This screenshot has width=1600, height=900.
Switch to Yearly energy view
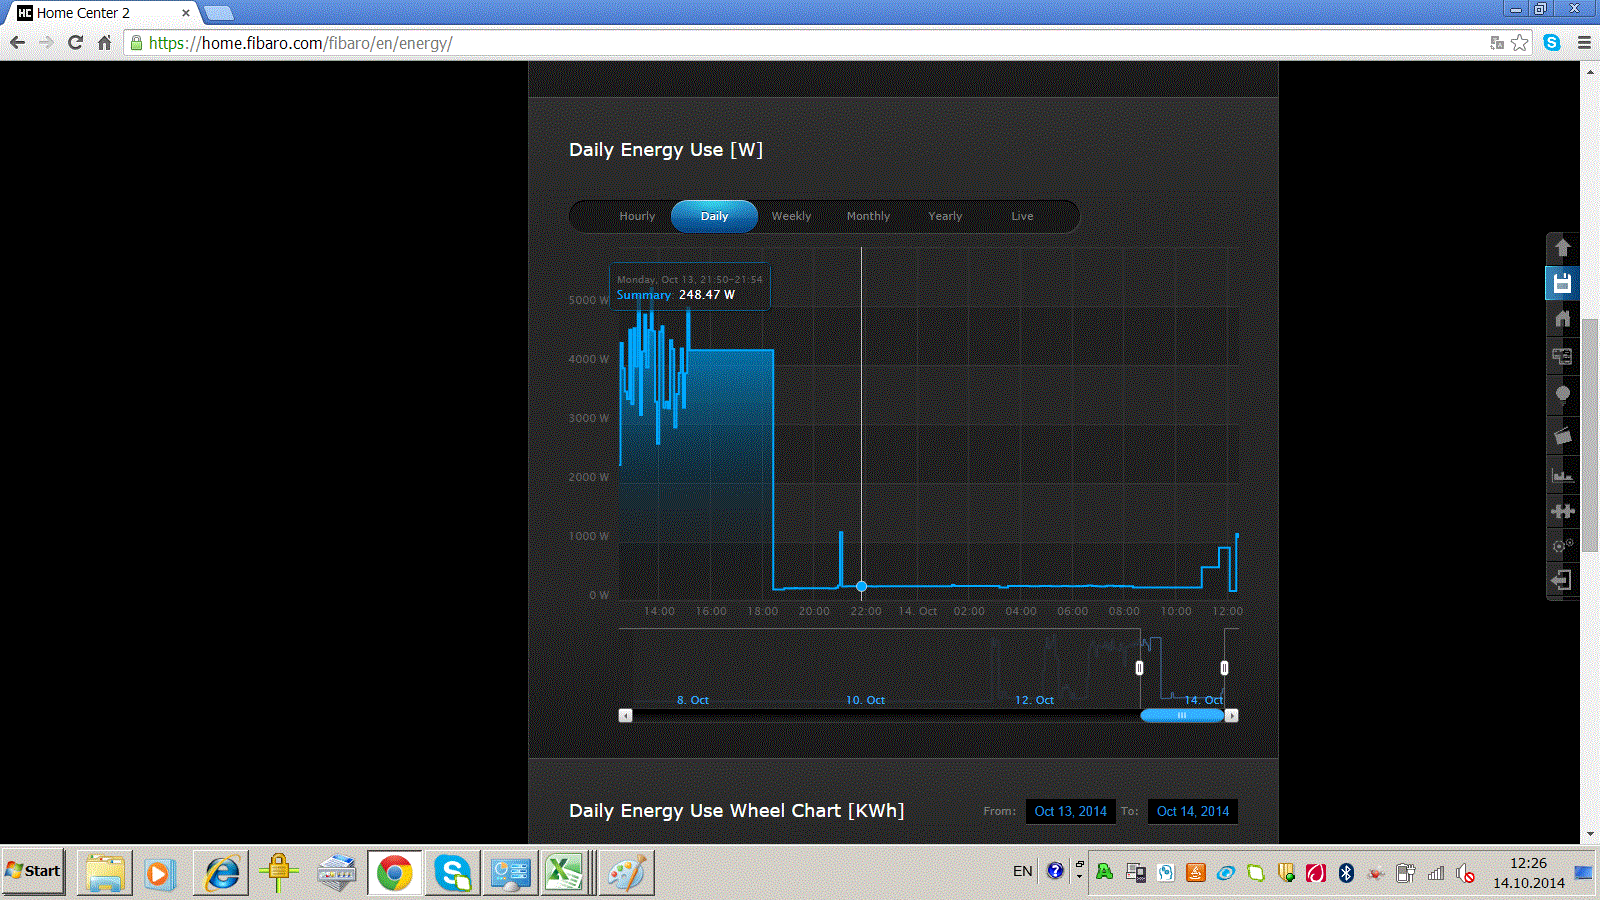point(945,216)
